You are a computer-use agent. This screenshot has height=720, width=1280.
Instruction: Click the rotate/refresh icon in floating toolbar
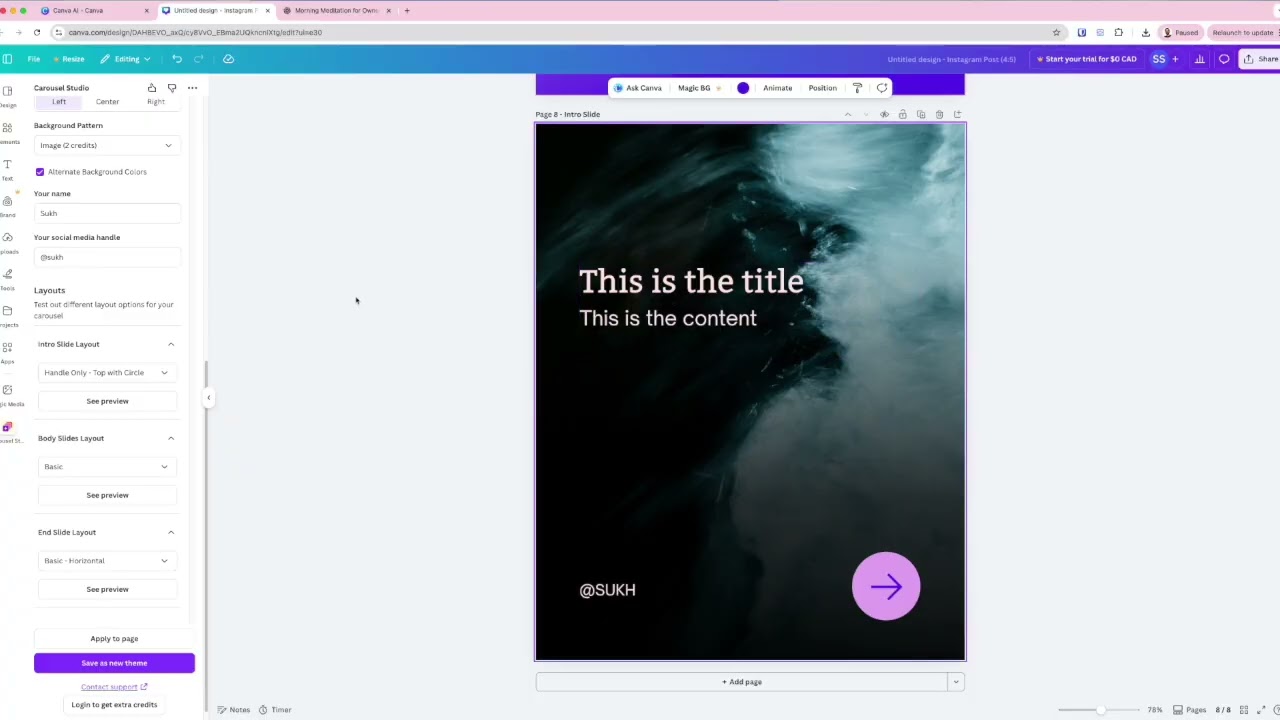[x=882, y=88]
